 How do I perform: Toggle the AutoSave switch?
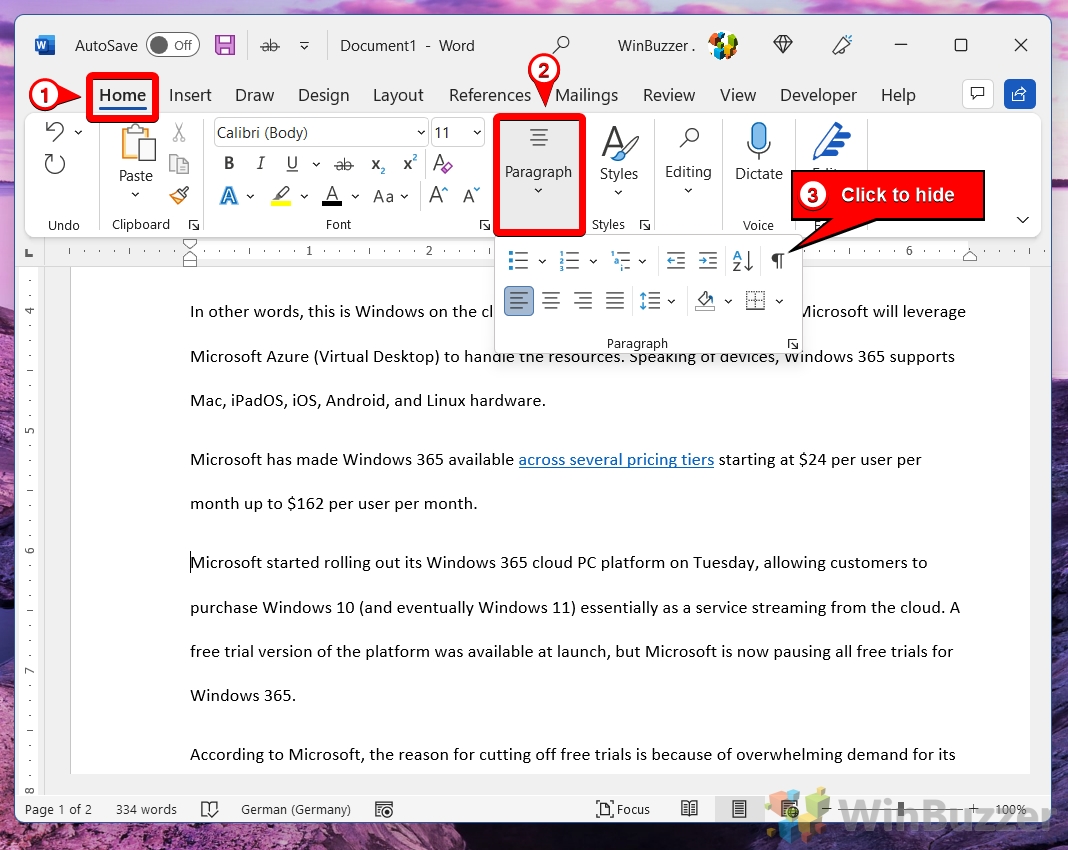point(173,46)
